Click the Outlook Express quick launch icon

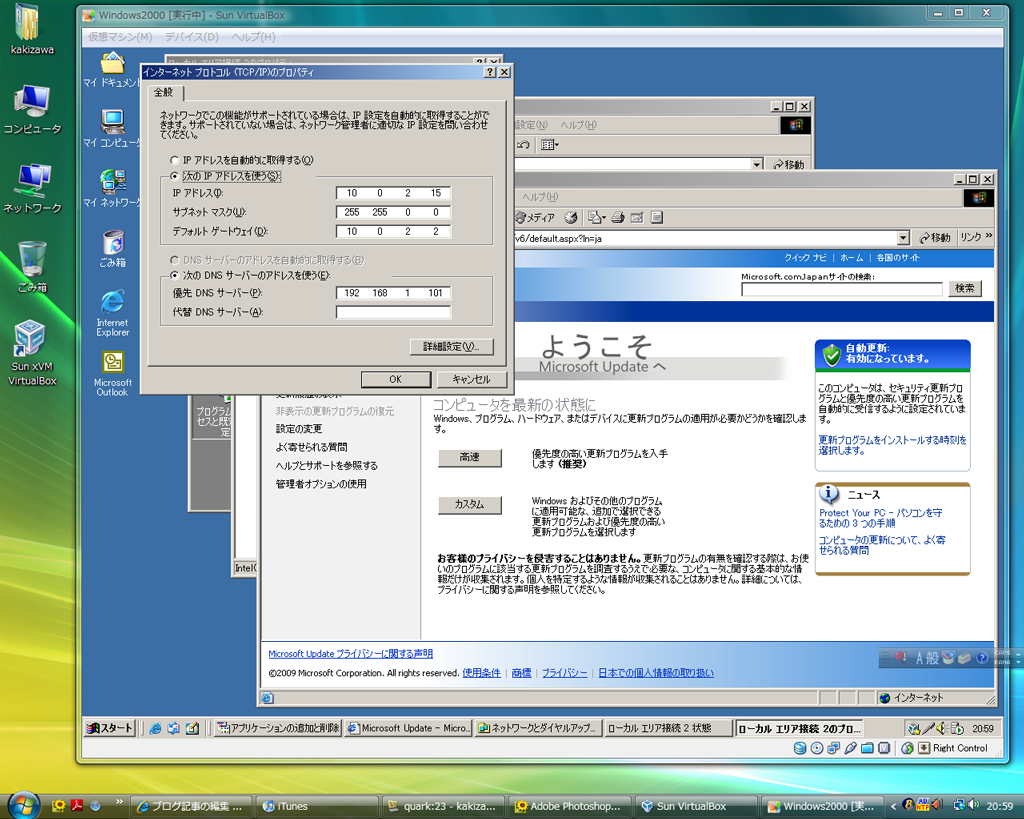(173, 728)
